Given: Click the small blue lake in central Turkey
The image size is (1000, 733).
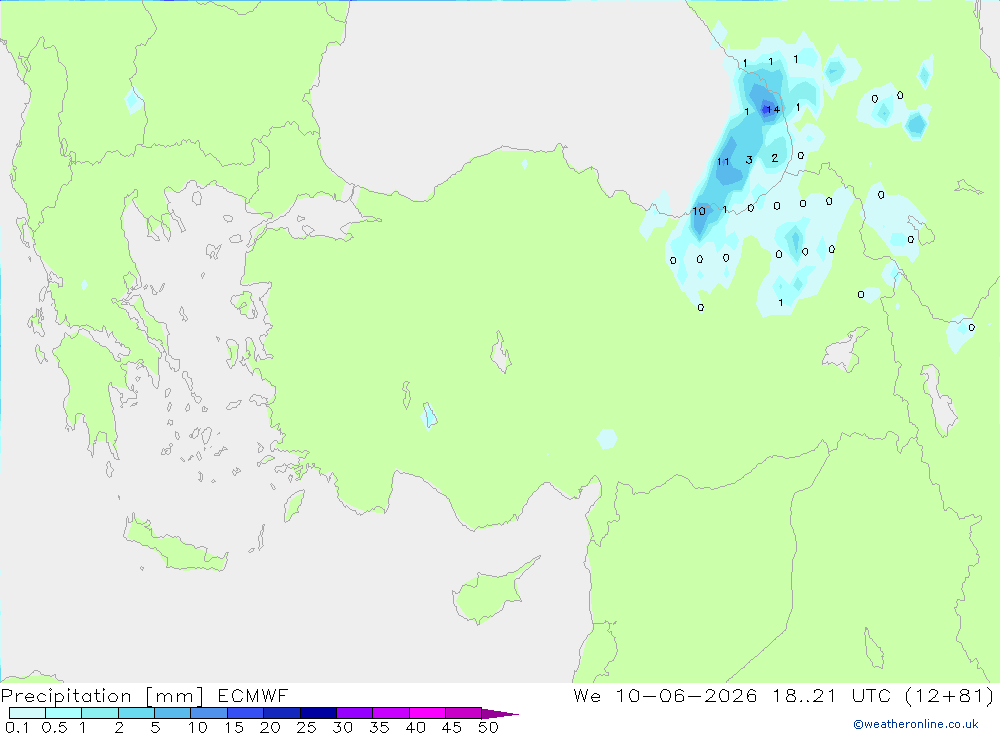Looking at the screenshot, I should (x=429, y=416).
